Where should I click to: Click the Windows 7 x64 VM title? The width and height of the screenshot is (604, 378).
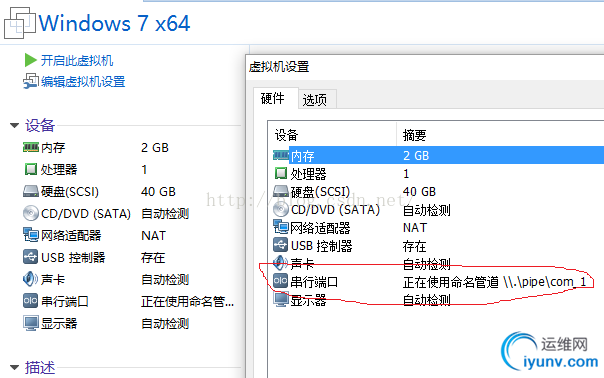pos(114,23)
